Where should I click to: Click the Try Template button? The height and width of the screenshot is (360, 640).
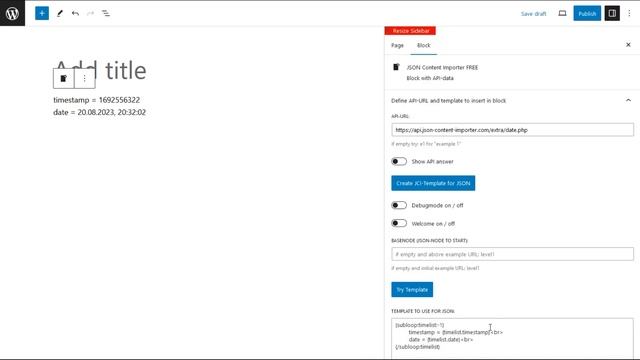point(412,289)
